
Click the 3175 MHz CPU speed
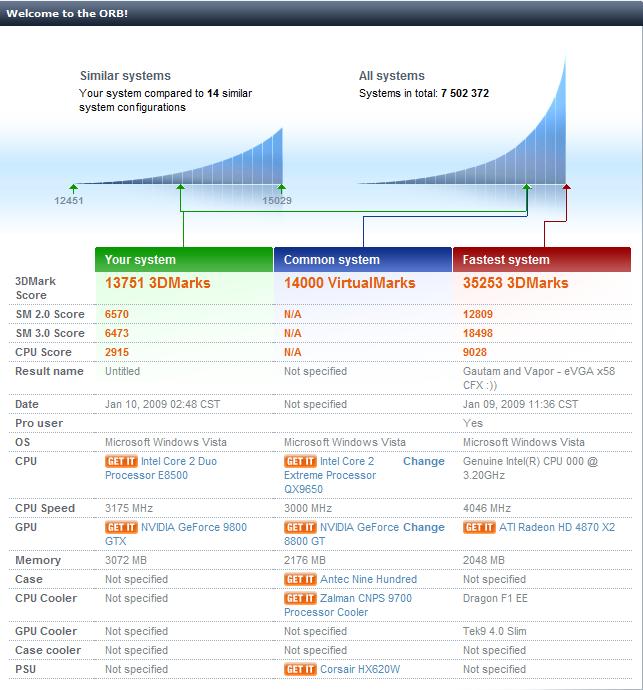(129, 508)
